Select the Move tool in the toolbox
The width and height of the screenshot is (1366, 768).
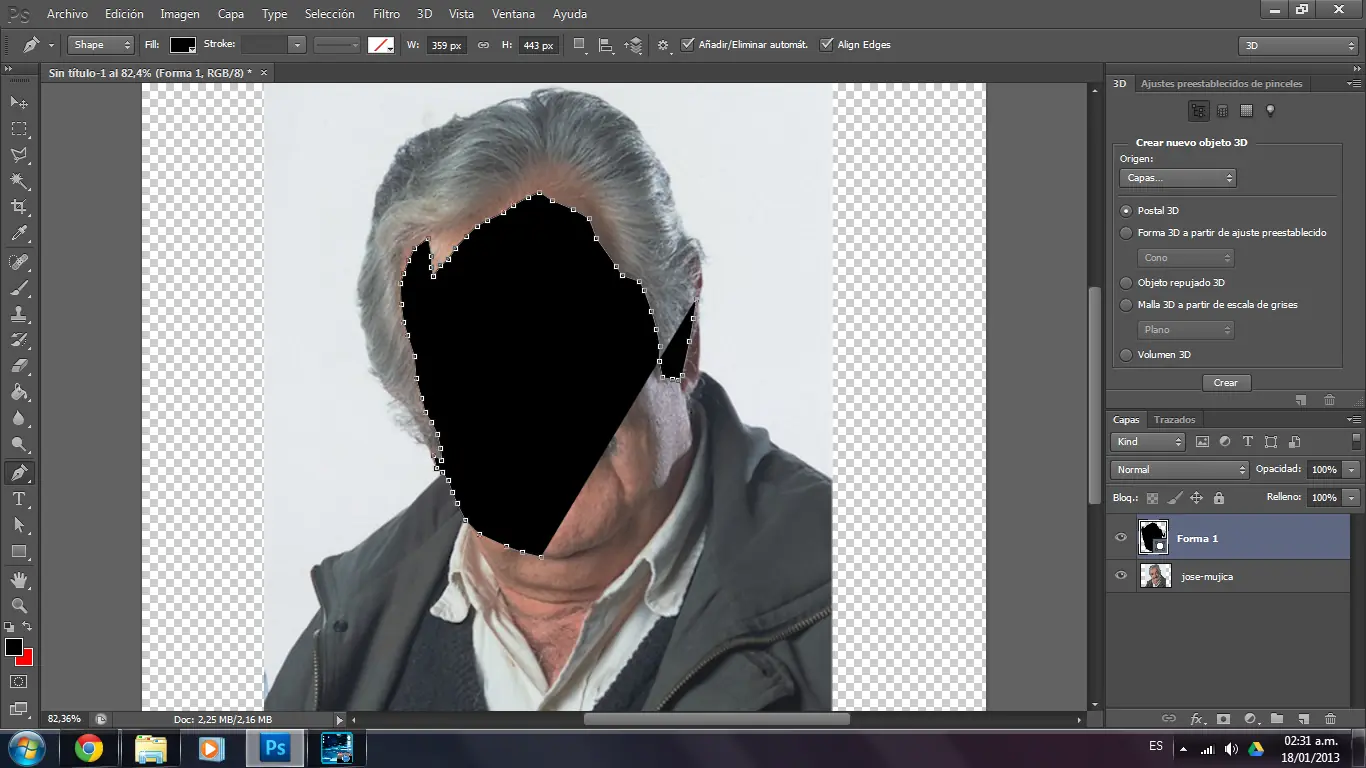[19, 103]
